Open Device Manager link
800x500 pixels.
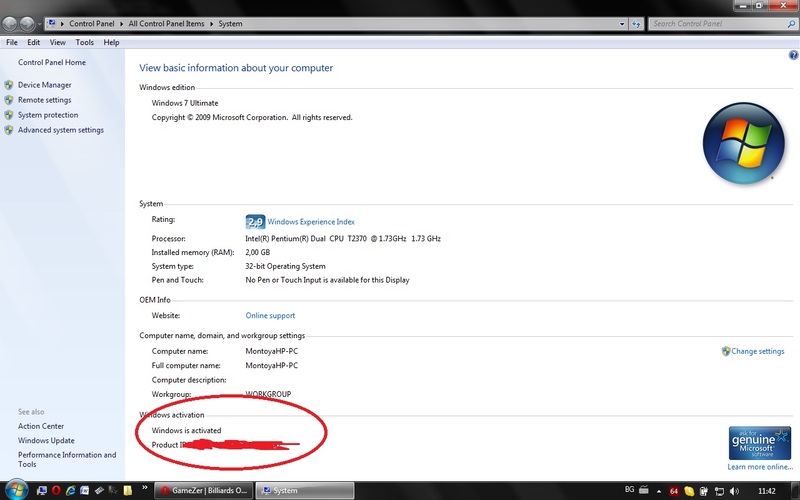[x=45, y=85]
